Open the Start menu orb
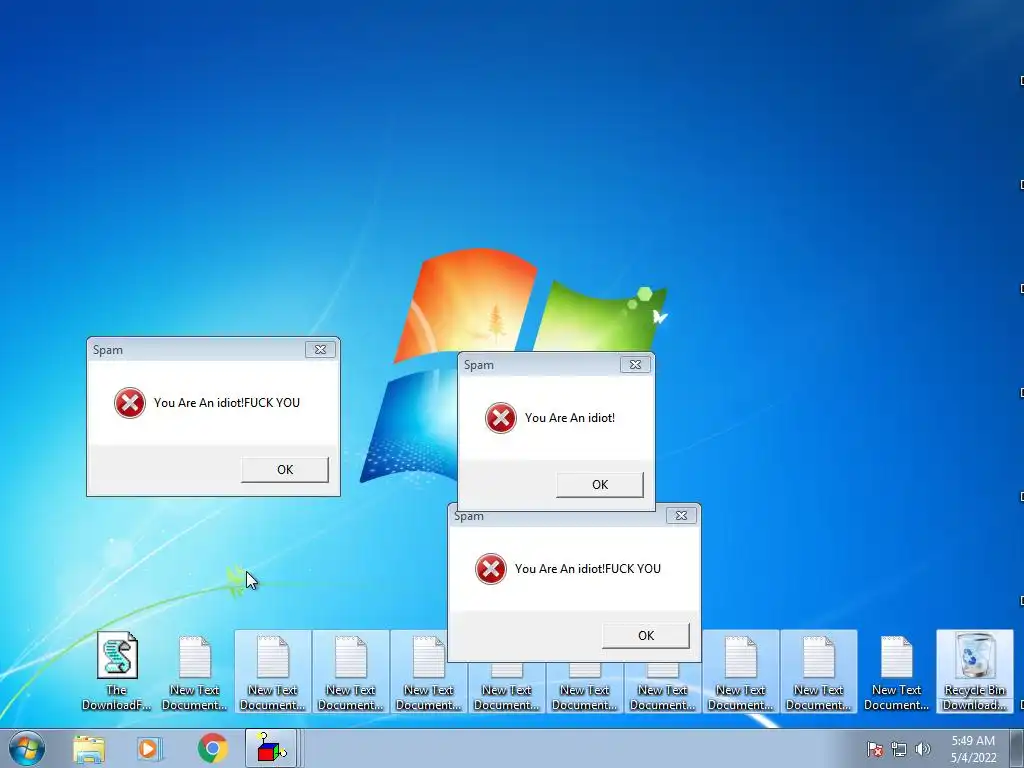Screen dimensions: 1024x768 coord(27,748)
